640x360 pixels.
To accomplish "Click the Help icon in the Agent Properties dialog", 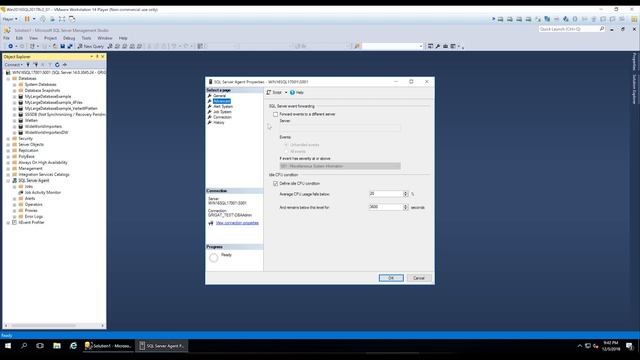I will (292, 93).
